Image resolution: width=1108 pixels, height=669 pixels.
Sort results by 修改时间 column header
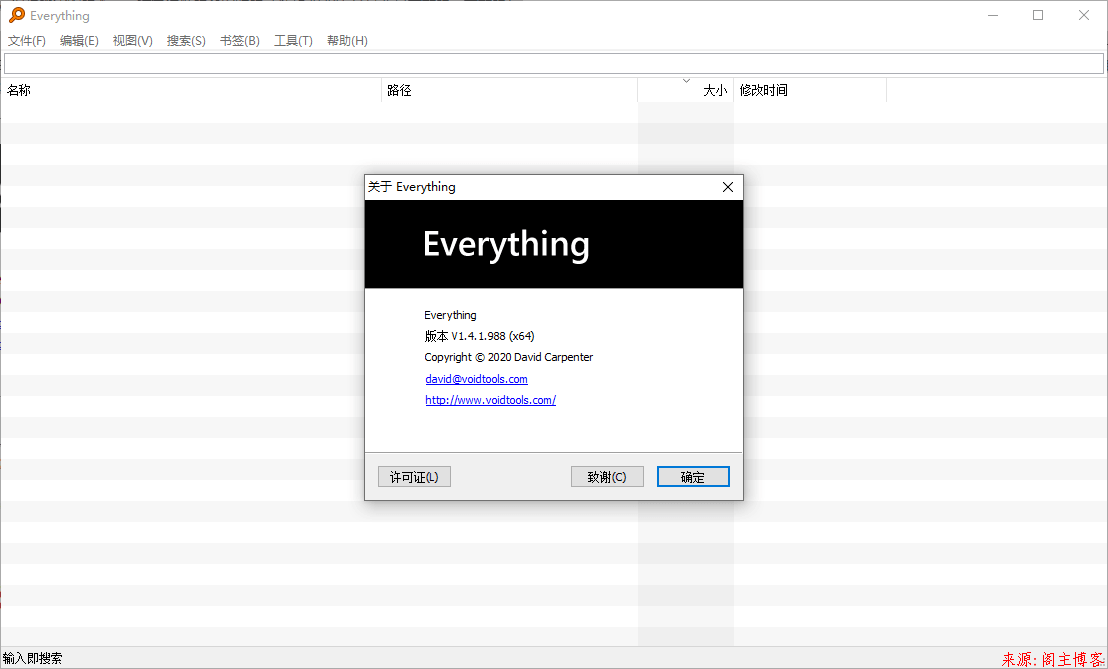tap(810, 90)
